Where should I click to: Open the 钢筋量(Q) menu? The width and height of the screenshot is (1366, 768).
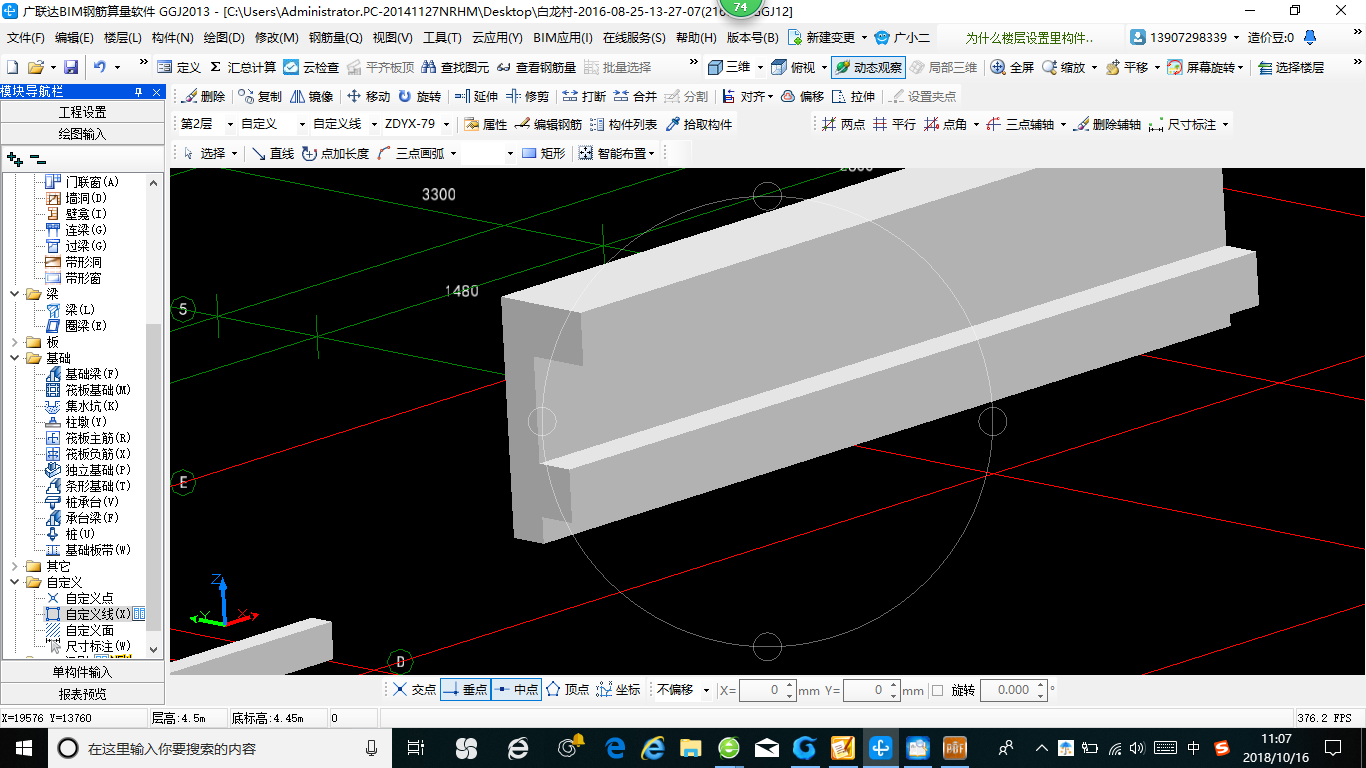coord(335,38)
